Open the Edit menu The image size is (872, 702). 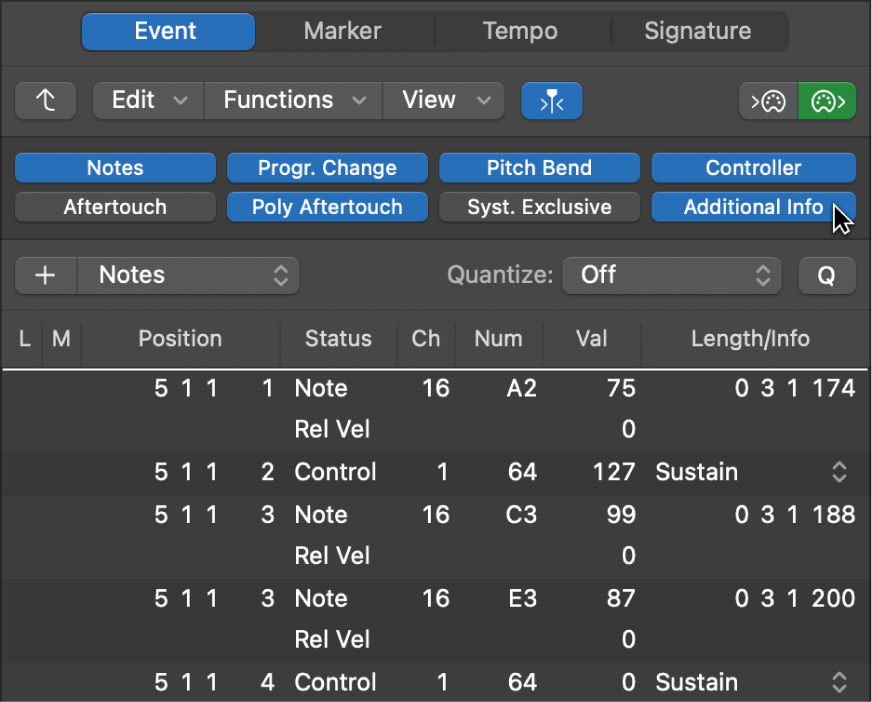pyautogui.click(x=146, y=100)
